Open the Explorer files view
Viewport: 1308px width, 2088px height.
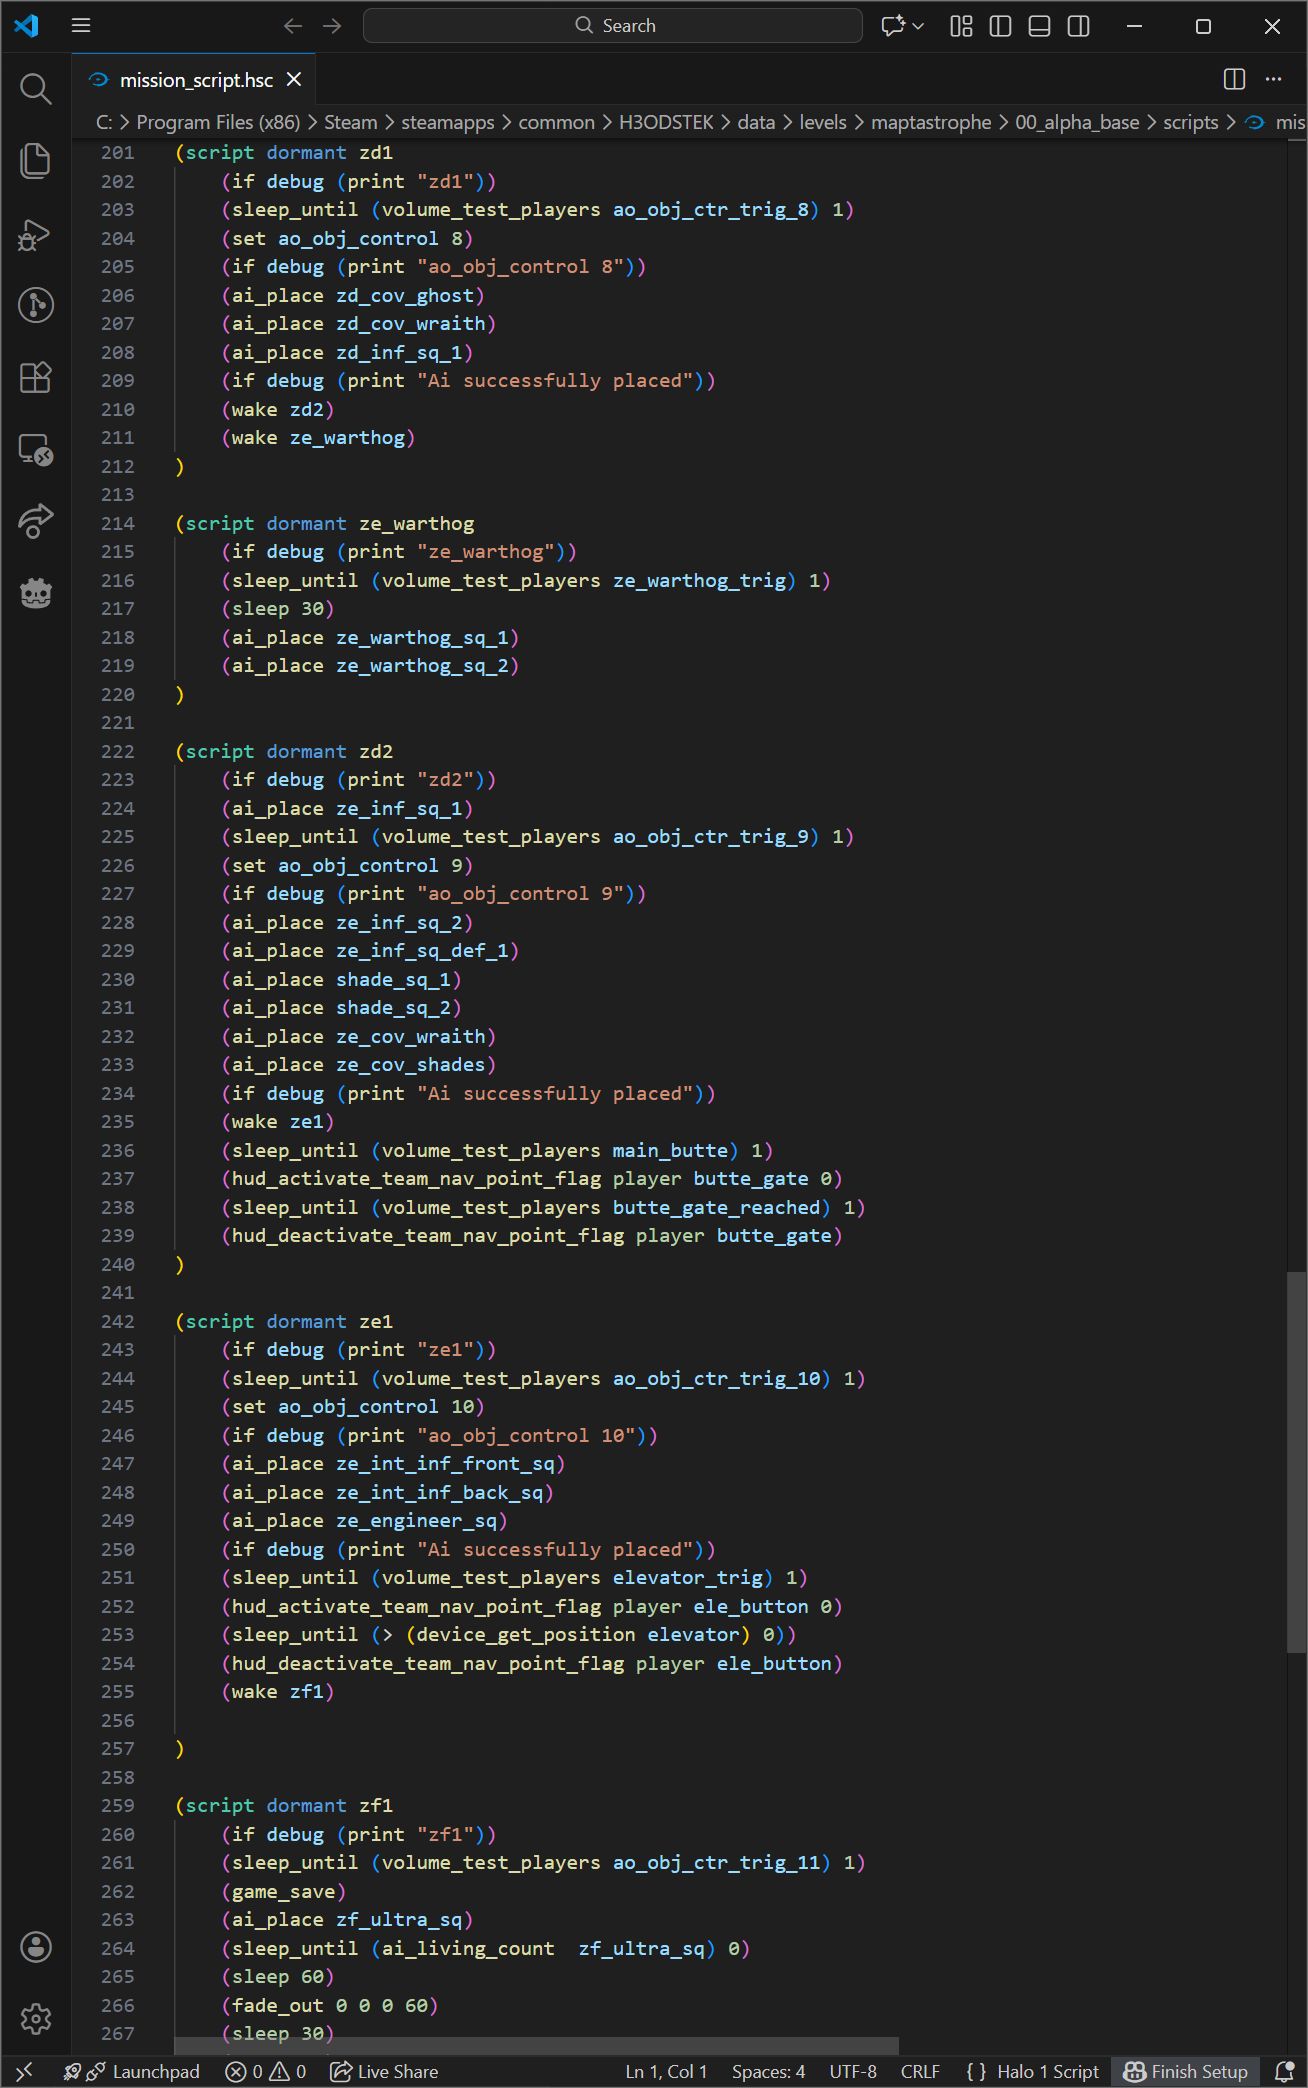[36, 161]
